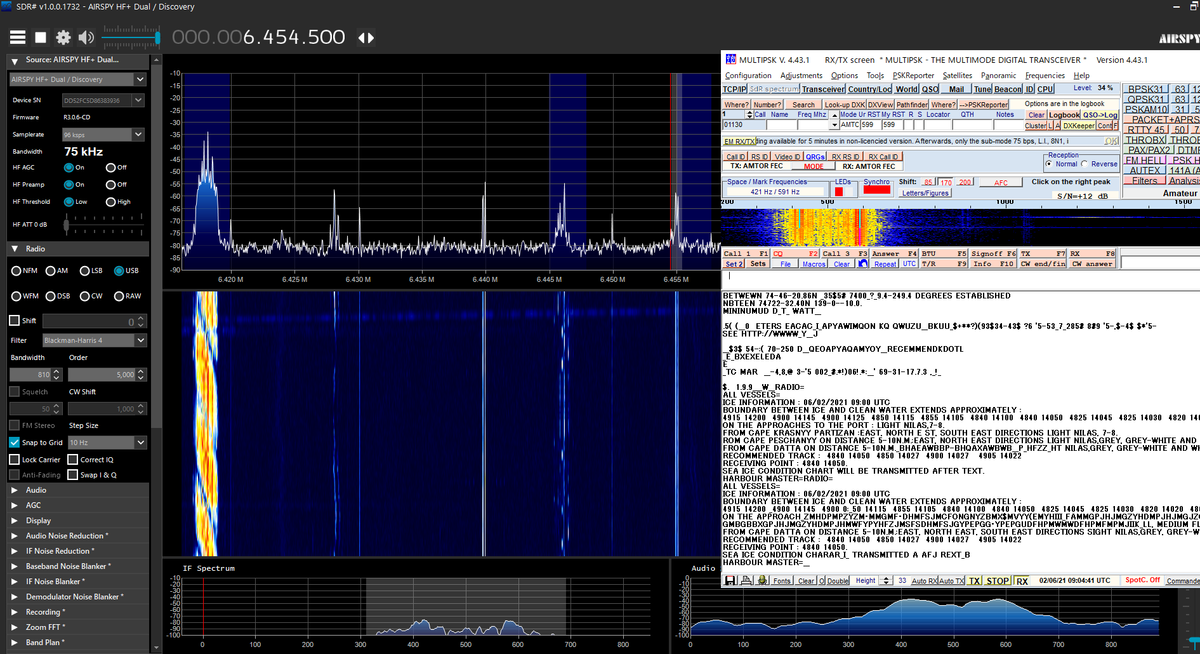The height and width of the screenshot is (654, 1200).
Task: Click the Logbook button
Action: (1064, 115)
